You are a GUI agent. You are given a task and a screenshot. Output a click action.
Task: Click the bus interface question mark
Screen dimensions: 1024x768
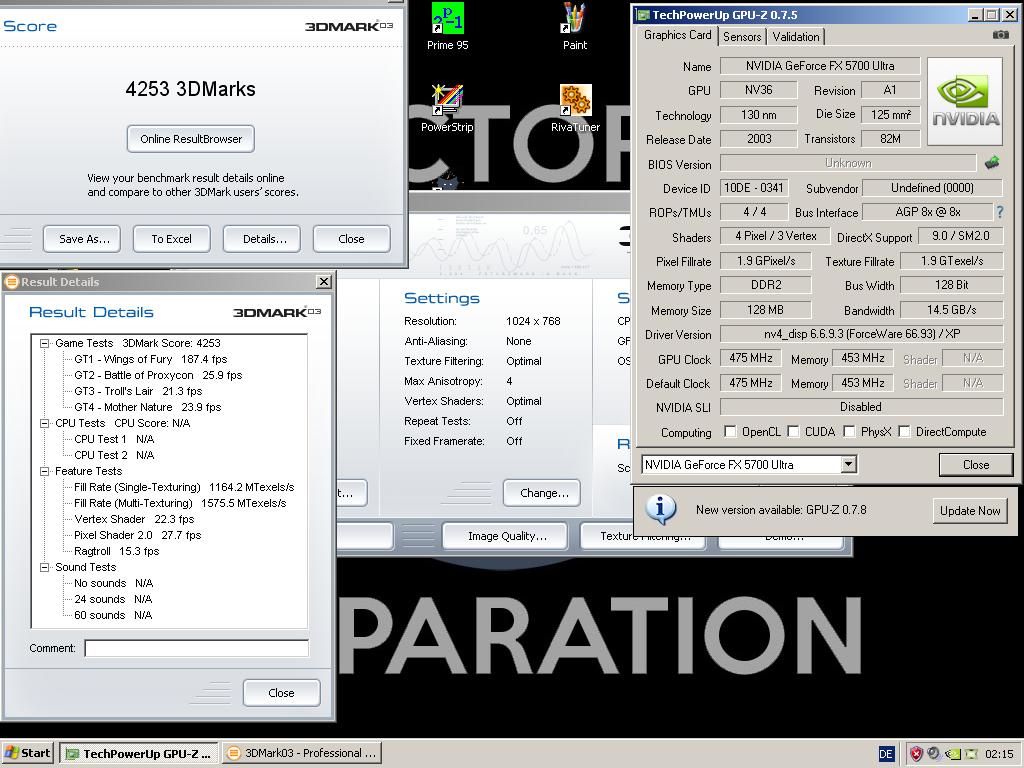999,212
